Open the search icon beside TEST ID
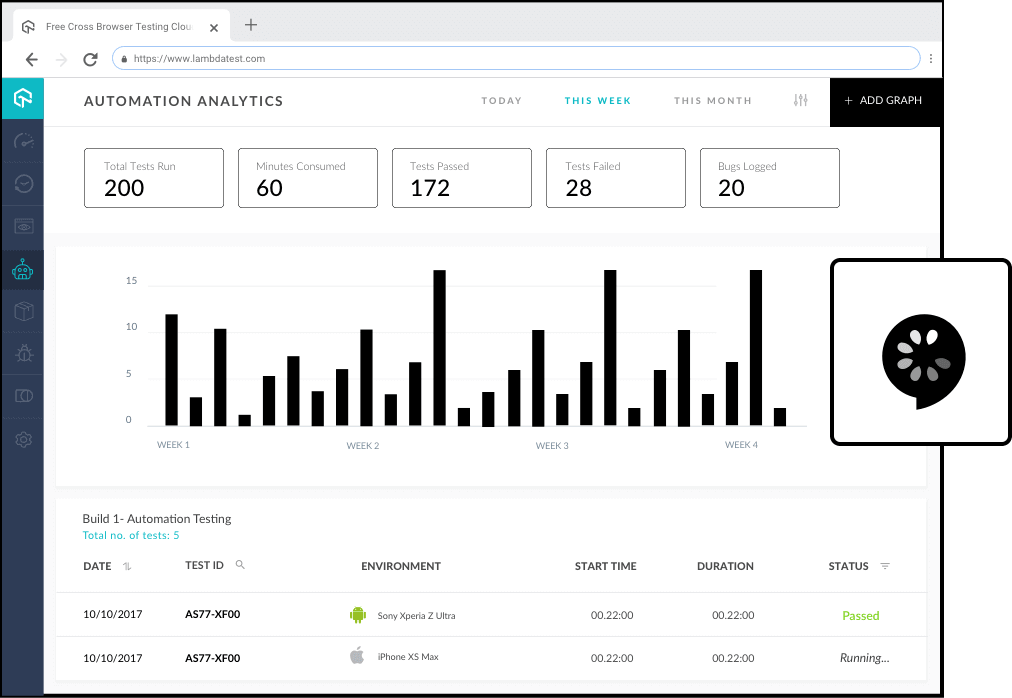Viewport: 1012px width, 698px height. click(x=240, y=566)
